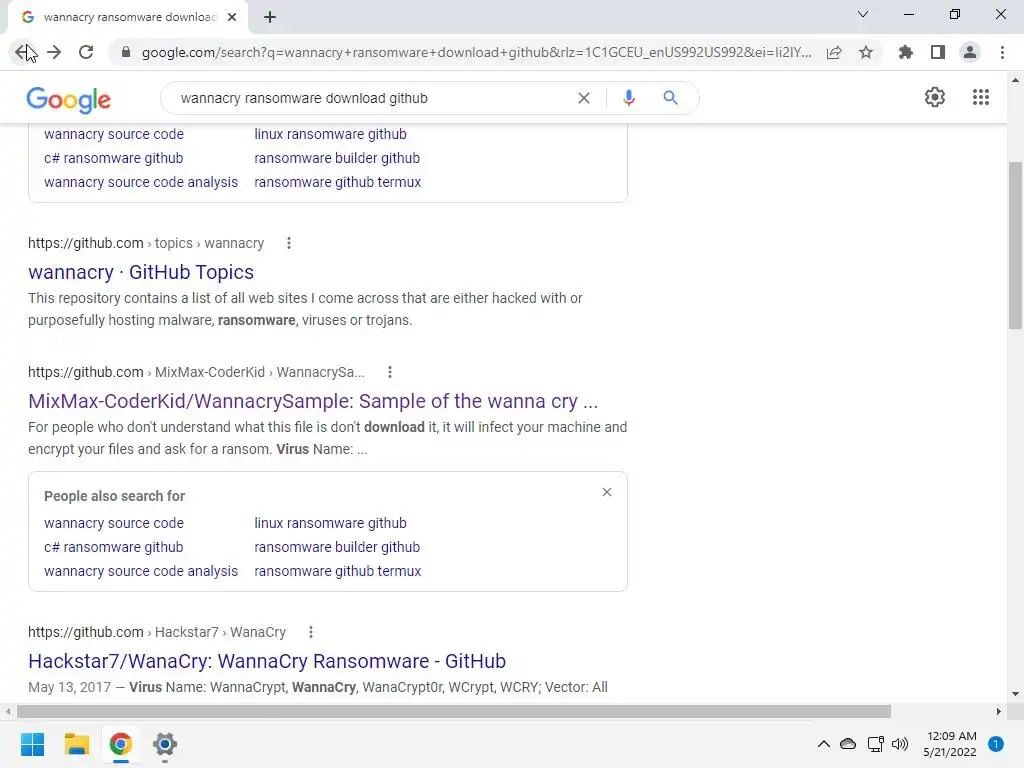Open options for the GitHub Topics result
The height and width of the screenshot is (768, 1024).
[289, 243]
